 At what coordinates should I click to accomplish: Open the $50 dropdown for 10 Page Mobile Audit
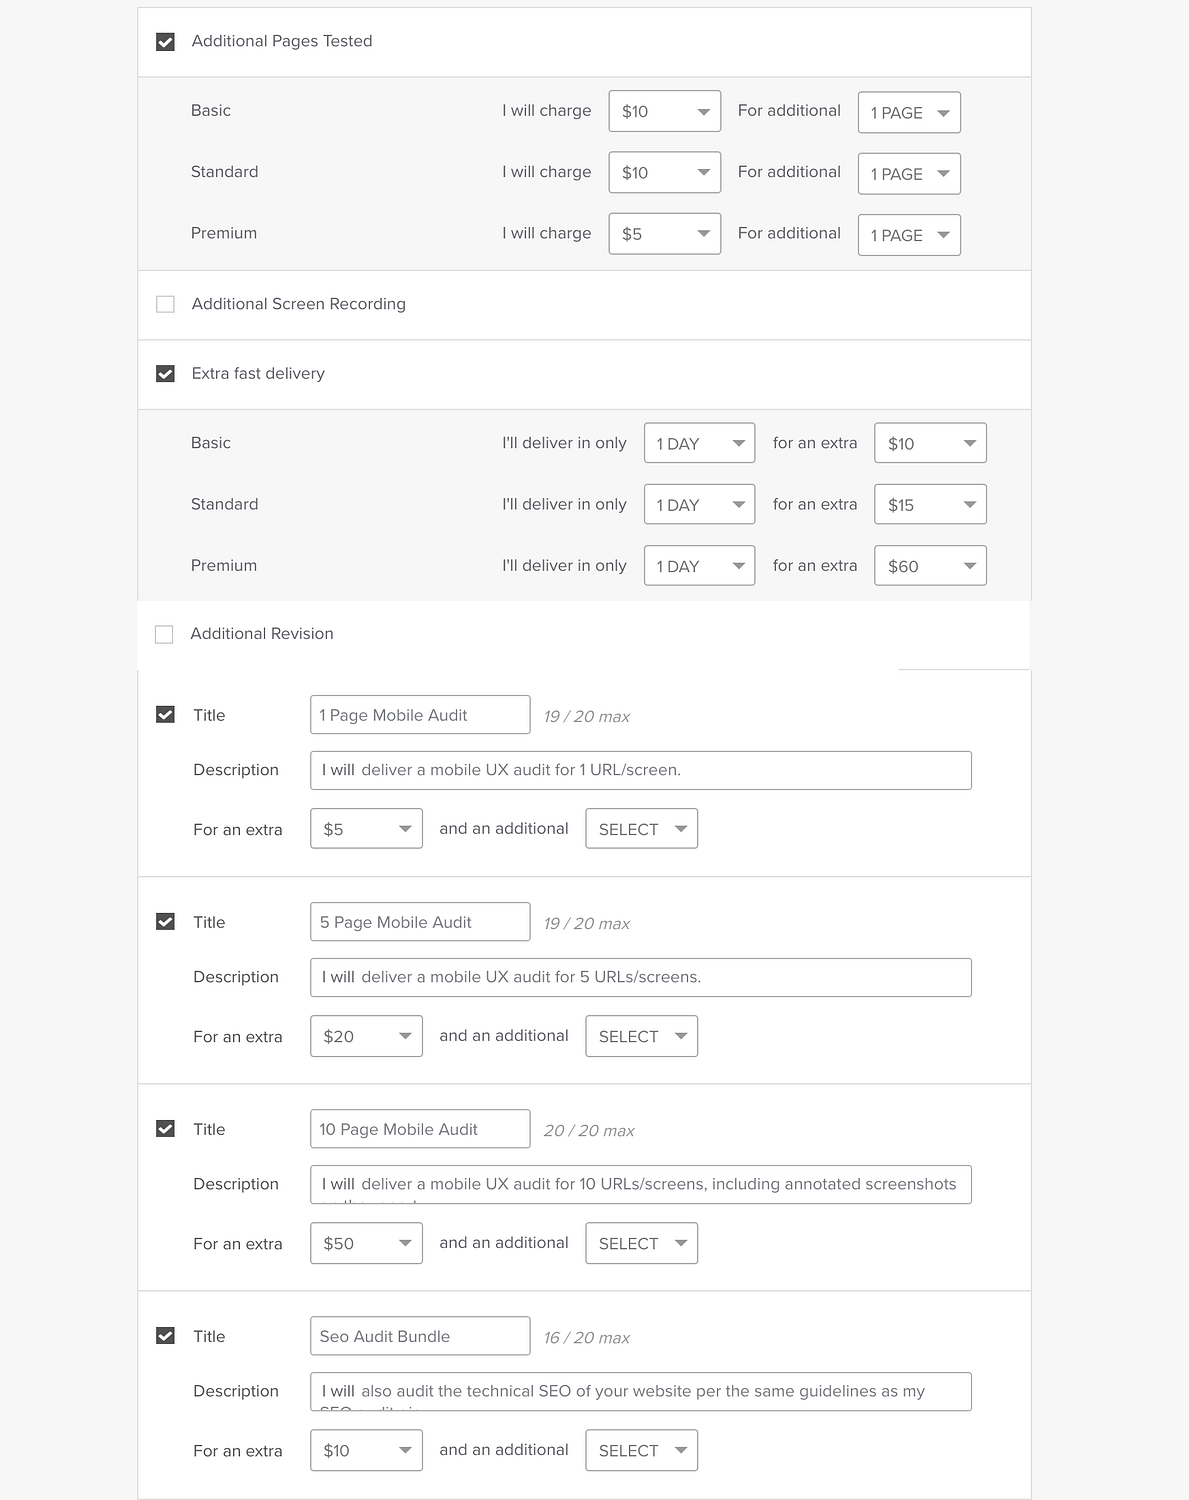pyautogui.click(x=366, y=1243)
